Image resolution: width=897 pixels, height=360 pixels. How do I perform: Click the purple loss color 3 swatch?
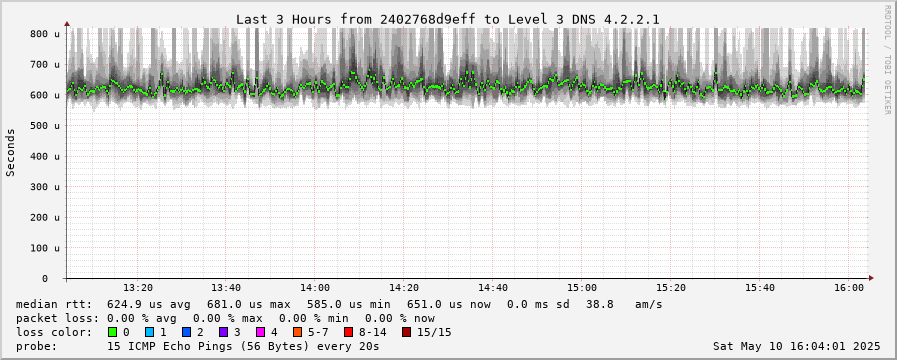223,332
